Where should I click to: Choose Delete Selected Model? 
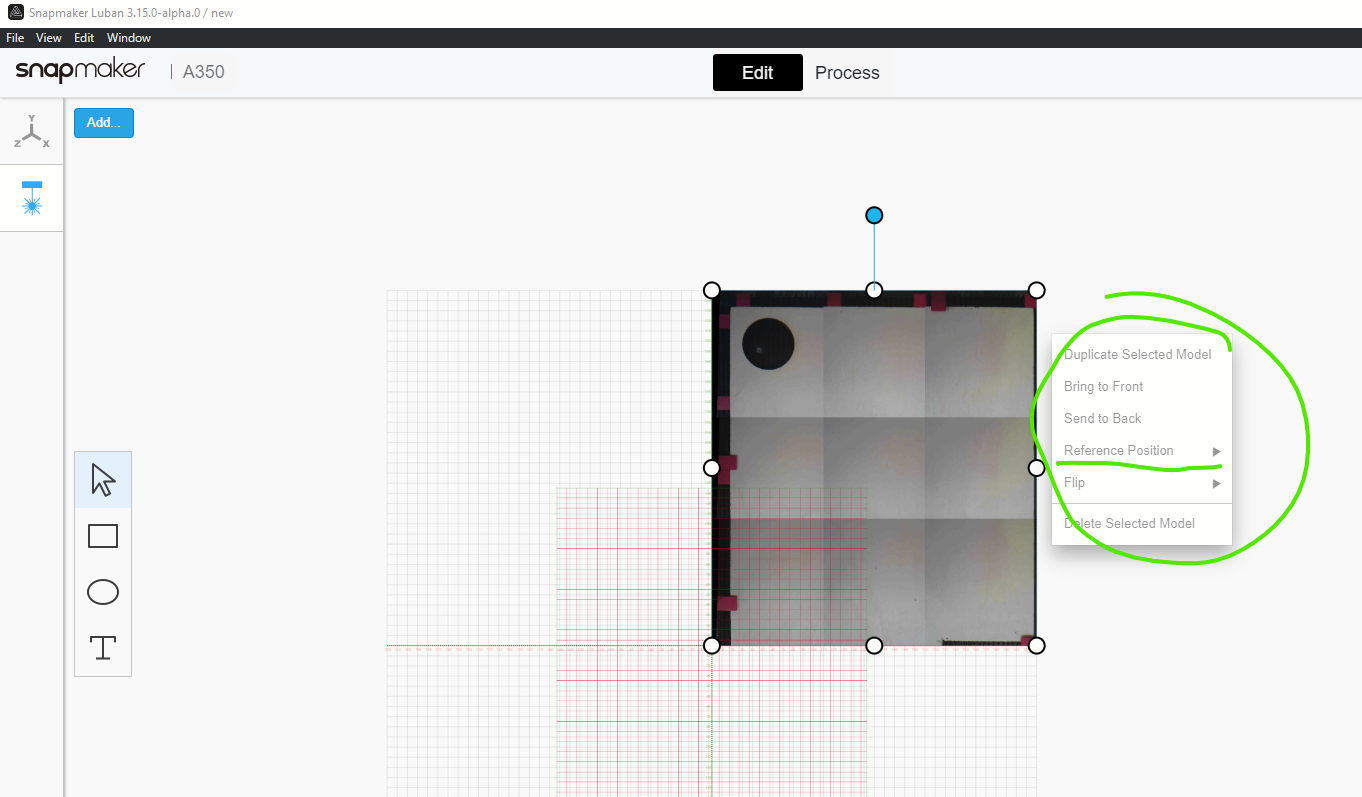tap(1129, 523)
